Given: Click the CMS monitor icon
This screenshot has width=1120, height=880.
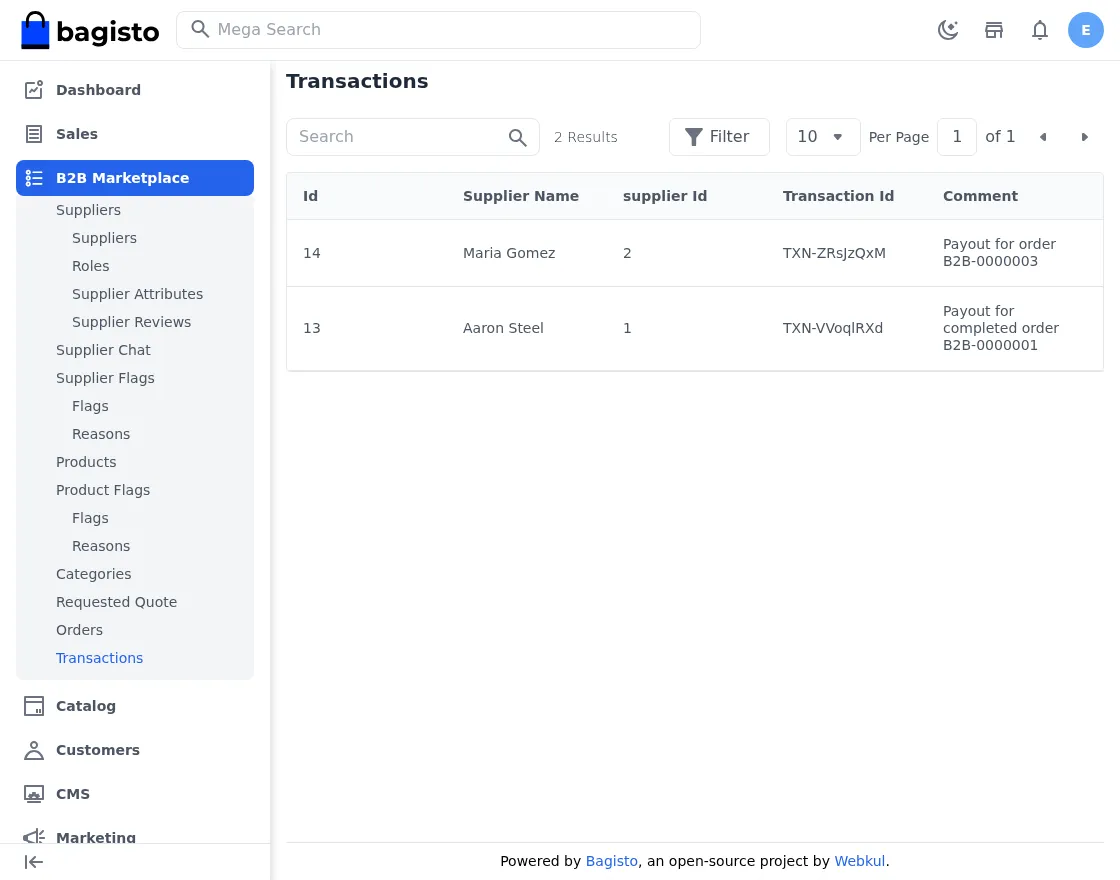Looking at the screenshot, I should (34, 794).
